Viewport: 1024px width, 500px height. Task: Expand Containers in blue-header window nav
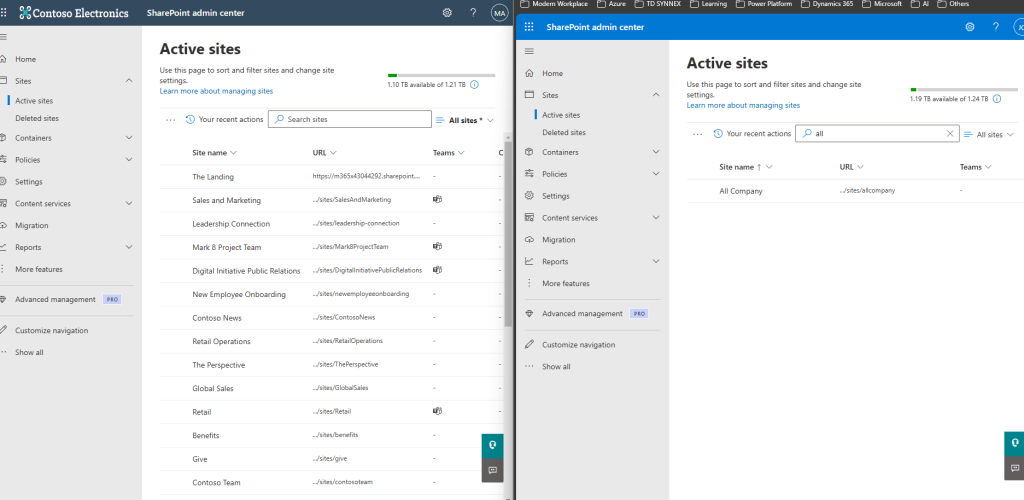pos(656,152)
